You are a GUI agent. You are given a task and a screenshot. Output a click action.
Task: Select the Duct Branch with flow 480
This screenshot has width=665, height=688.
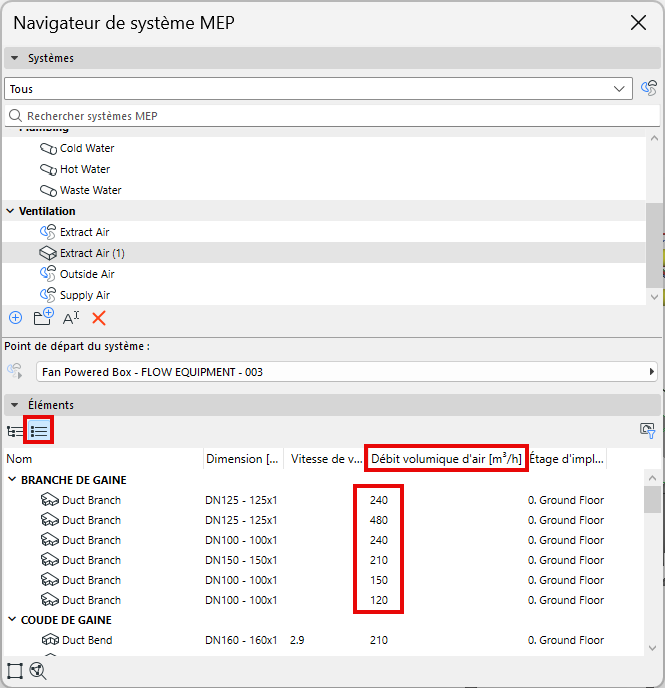(x=323, y=520)
